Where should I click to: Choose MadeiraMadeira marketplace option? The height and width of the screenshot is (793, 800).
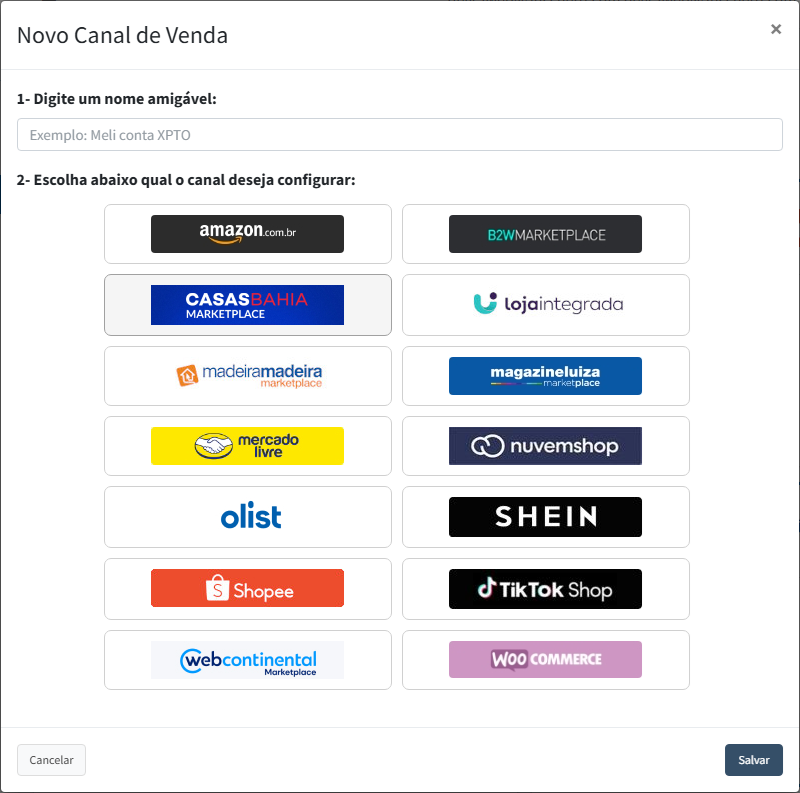(247, 375)
